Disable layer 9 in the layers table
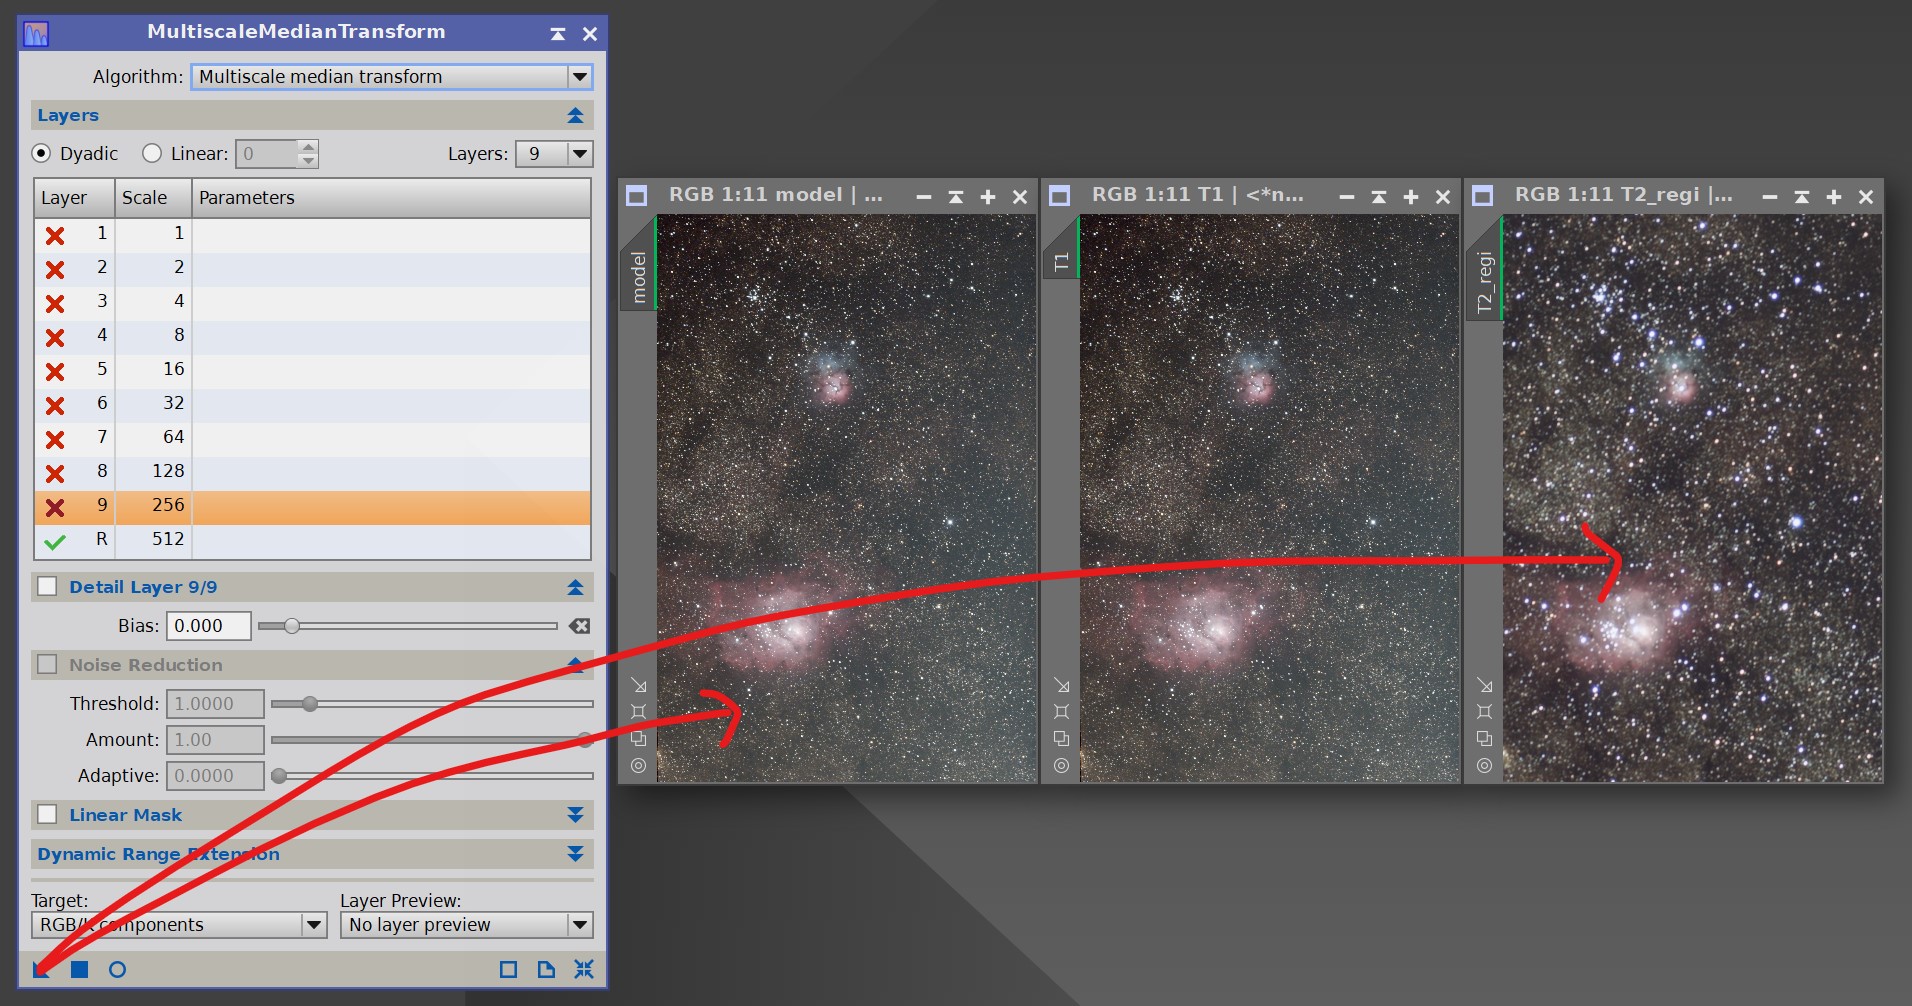This screenshot has width=1912, height=1006. [x=55, y=505]
